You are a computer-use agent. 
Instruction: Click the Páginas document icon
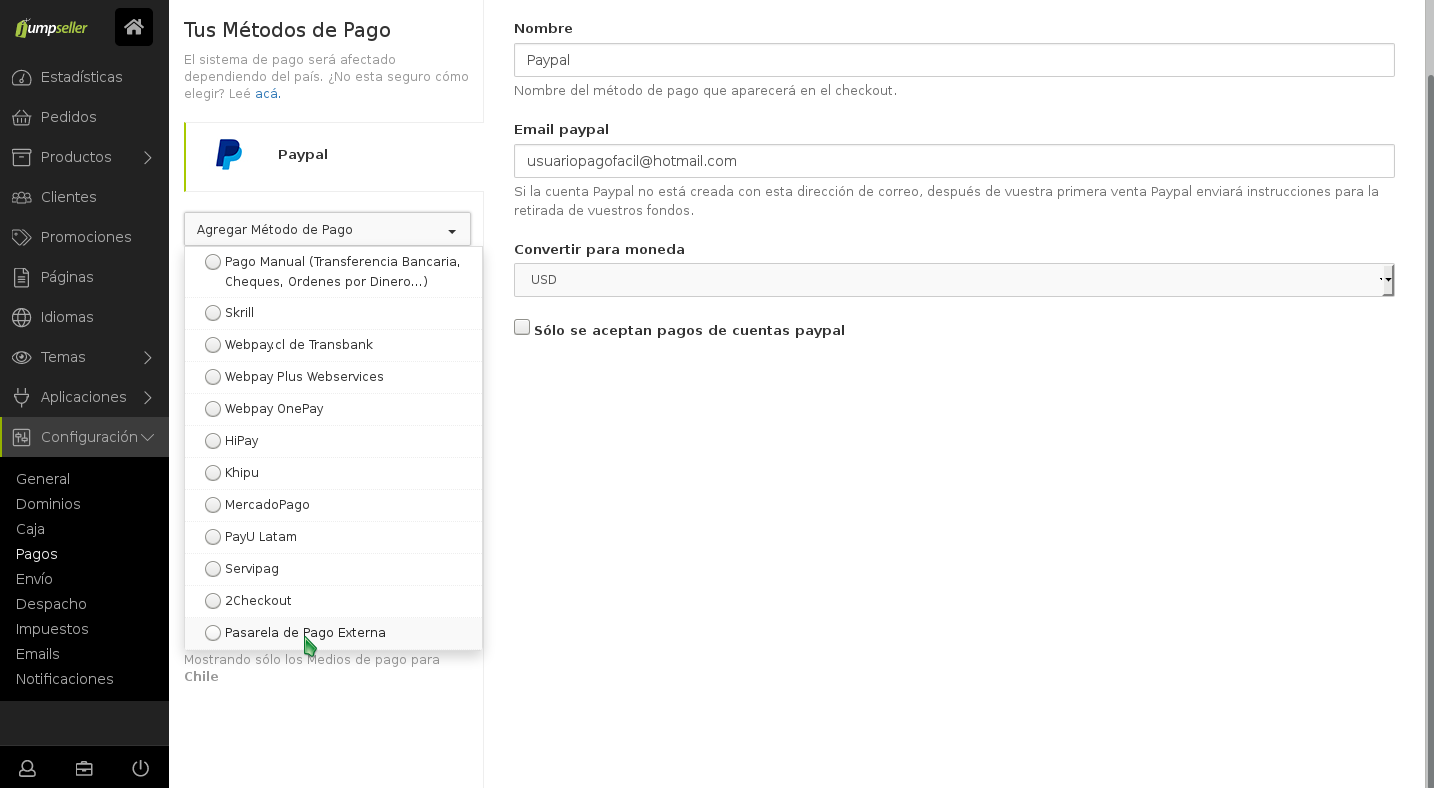point(21,277)
